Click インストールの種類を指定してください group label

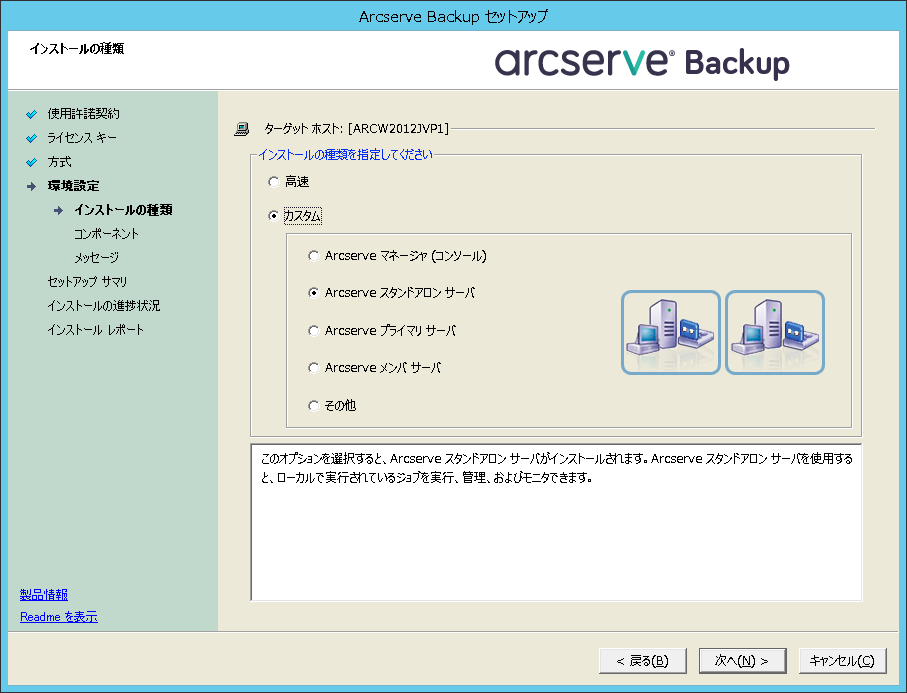click(345, 154)
